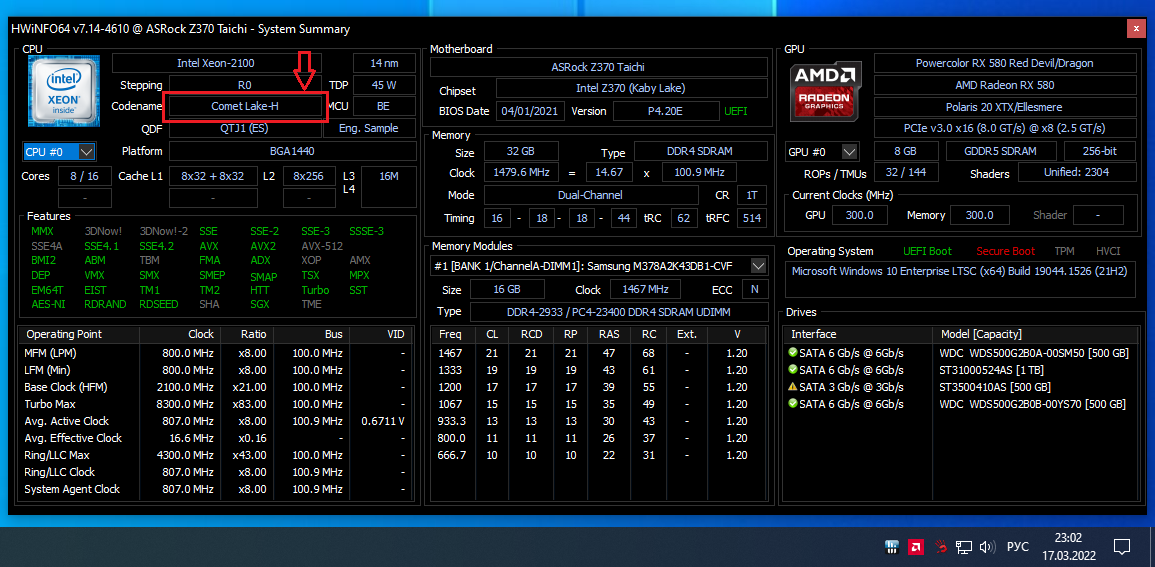Click the AMD Radeon Graphics logo
The image size is (1155, 567).
pos(826,91)
